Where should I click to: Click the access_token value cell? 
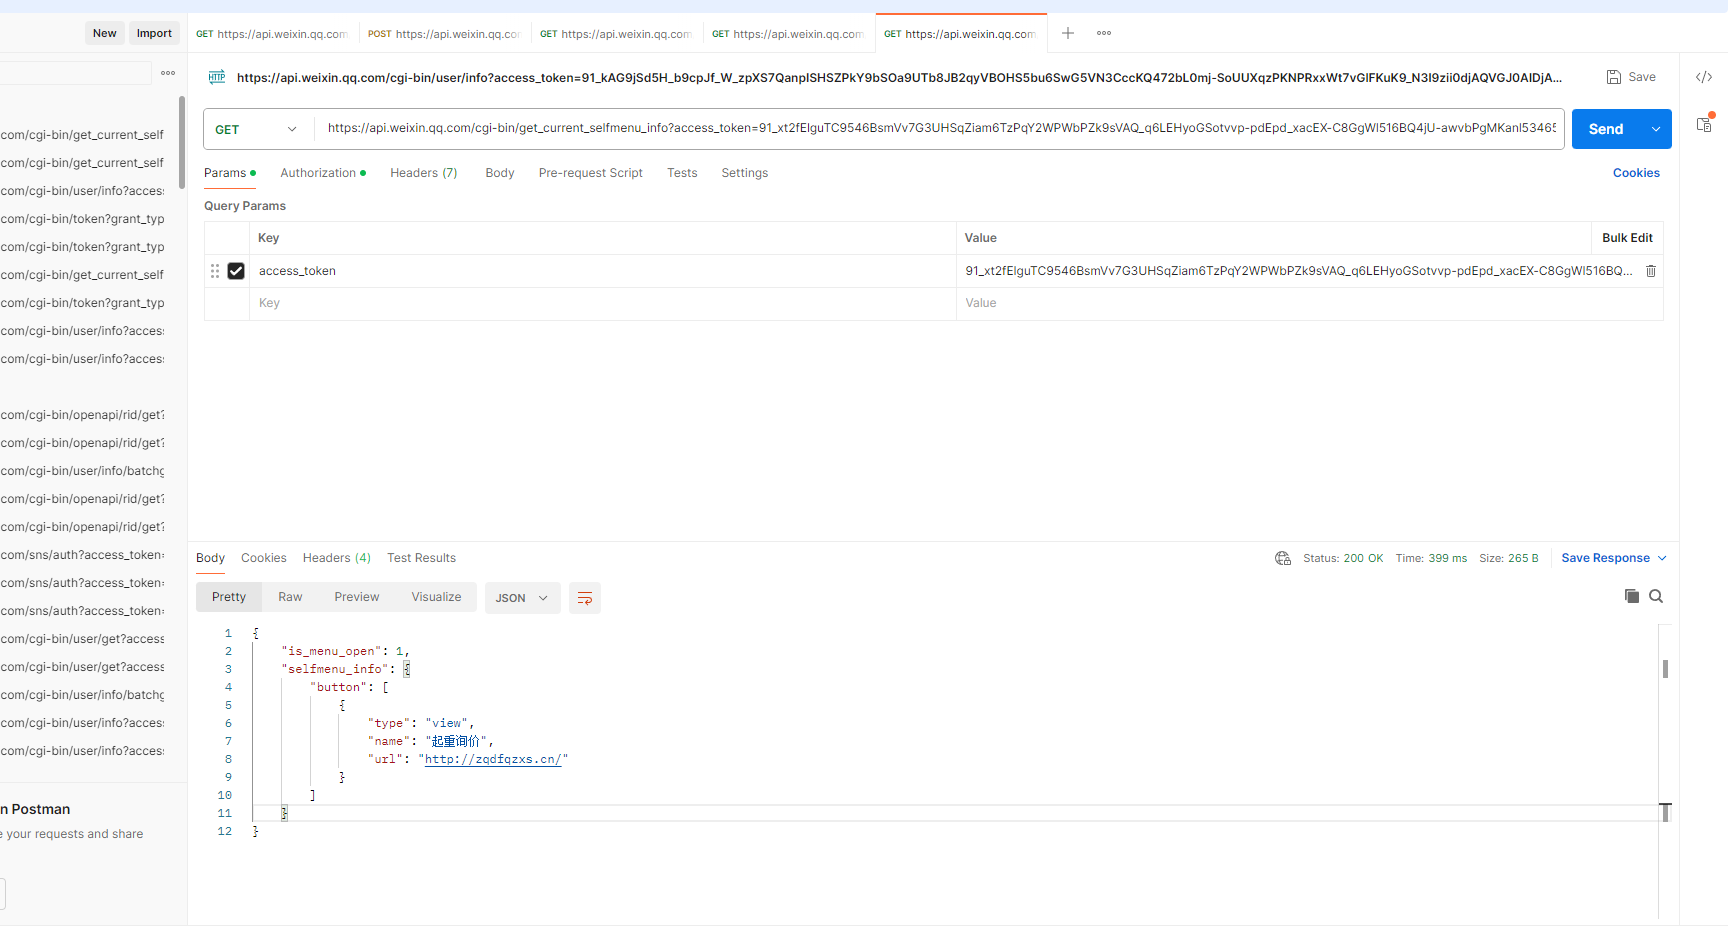1298,271
